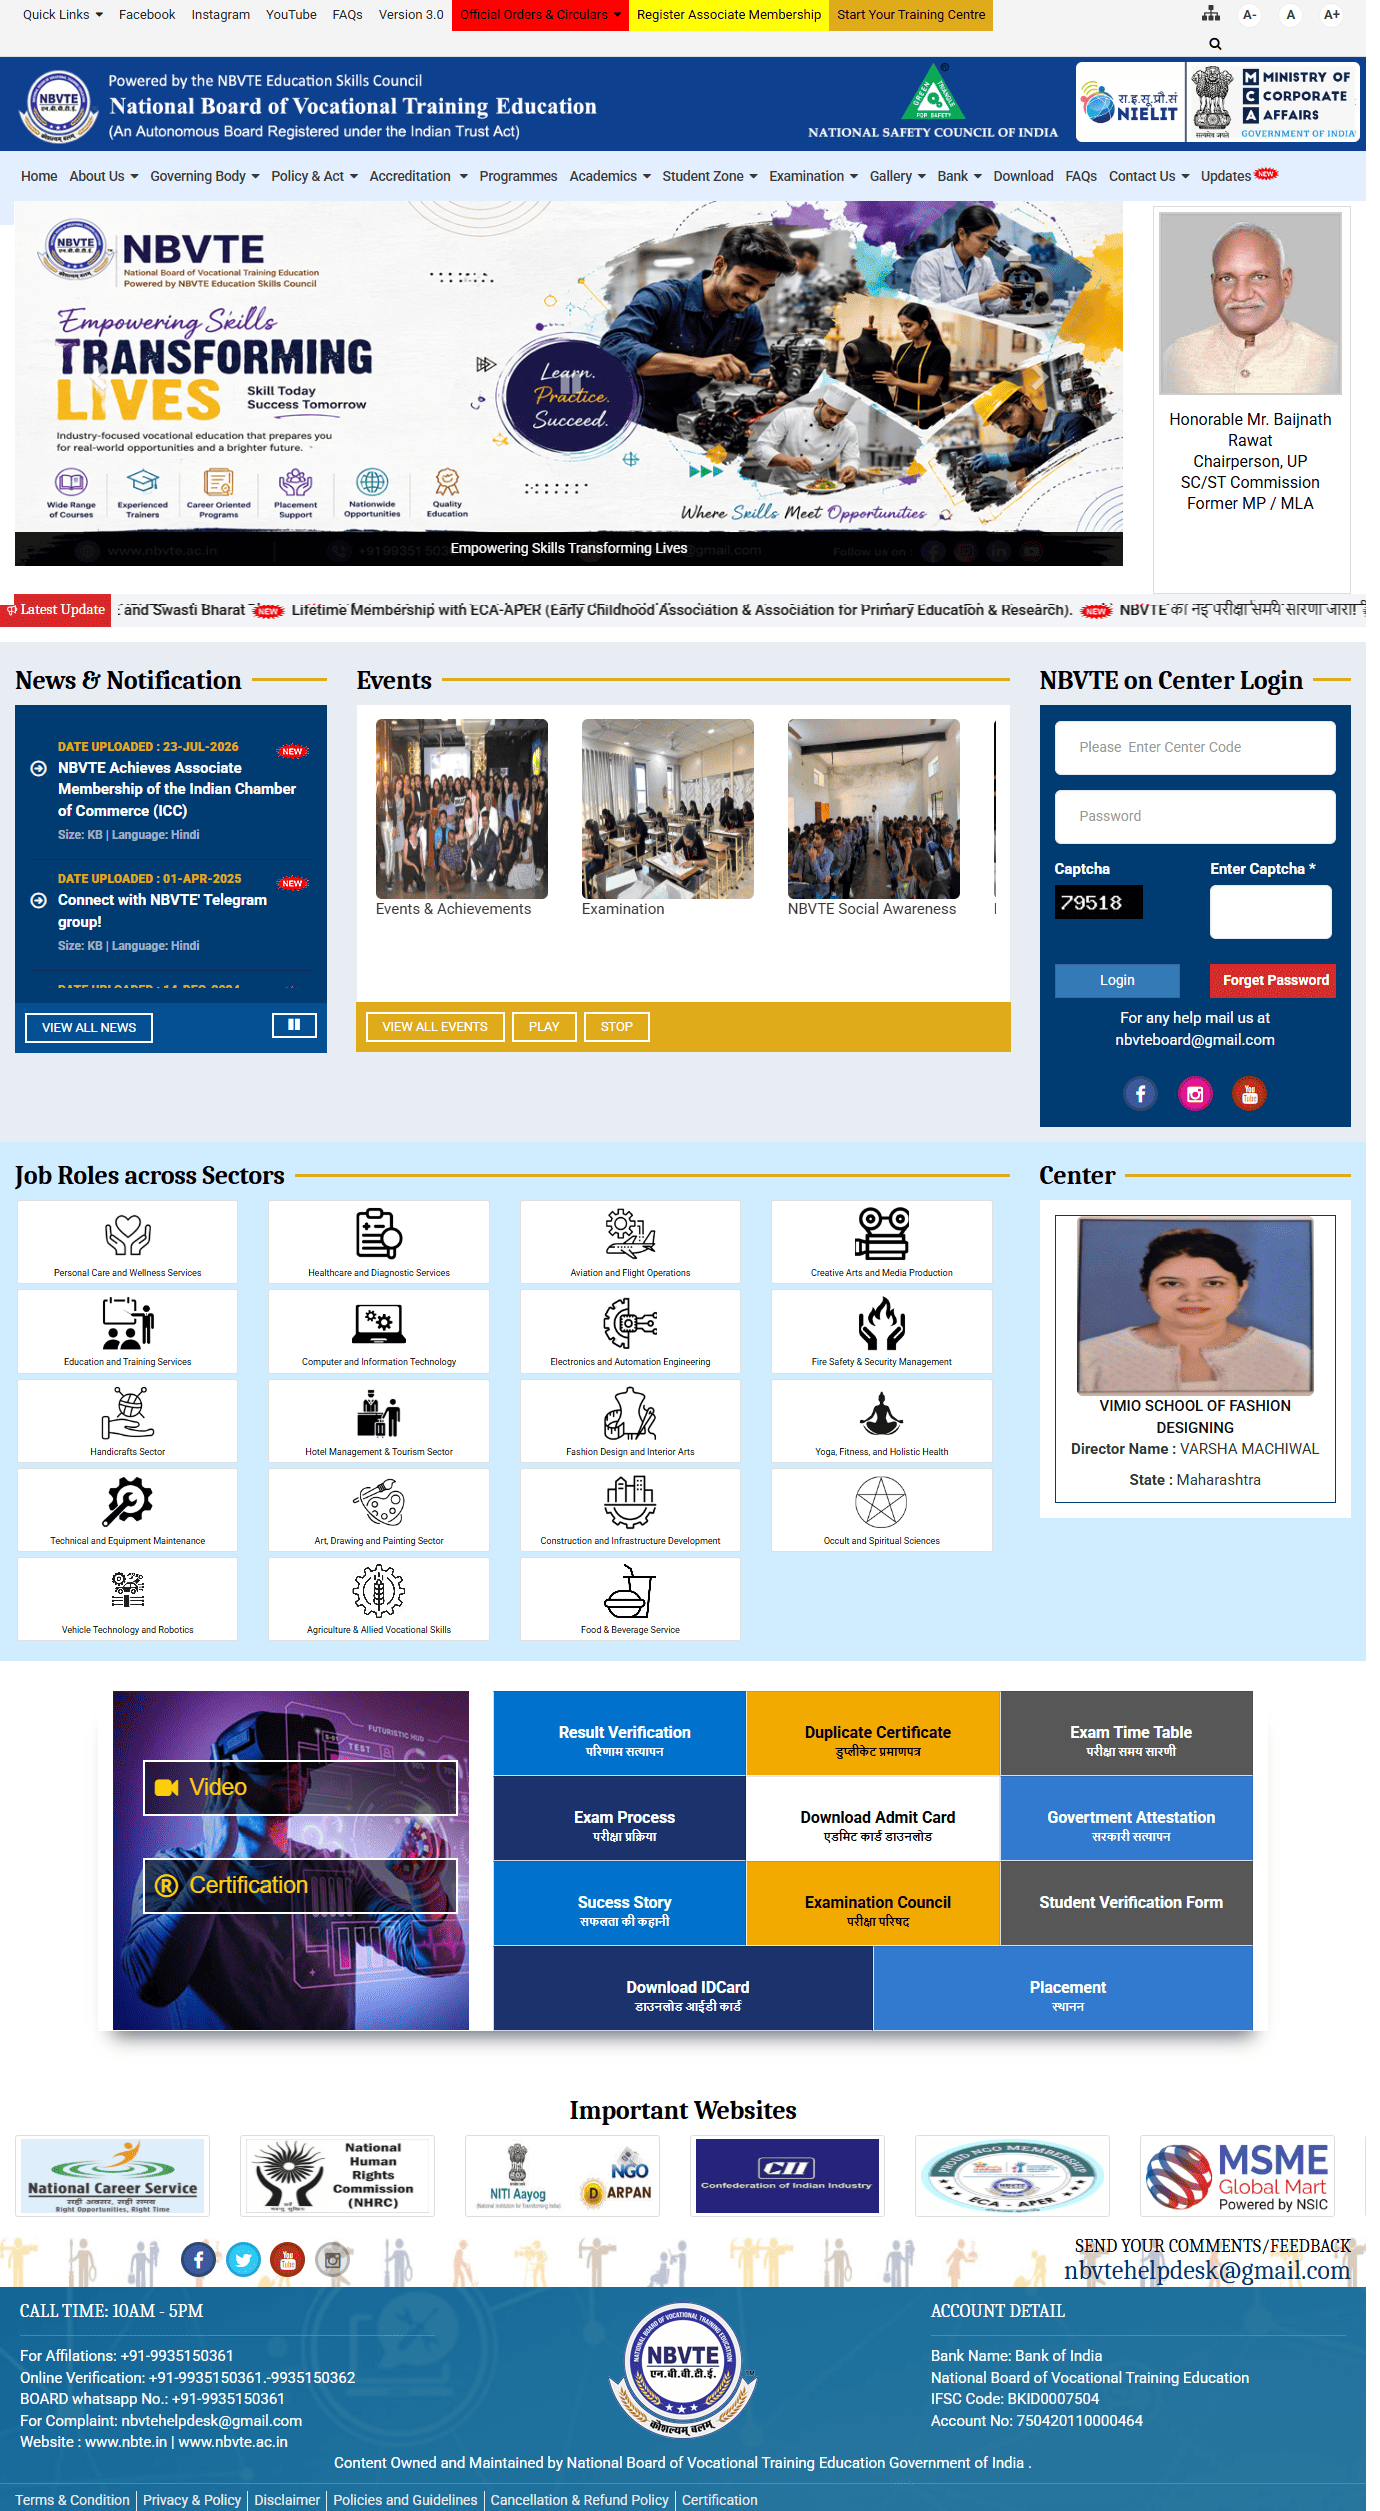This screenshot has width=1380, height=2511.
Task: Select Food & Beverage Service icon
Action: pyautogui.click(x=630, y=1591)
